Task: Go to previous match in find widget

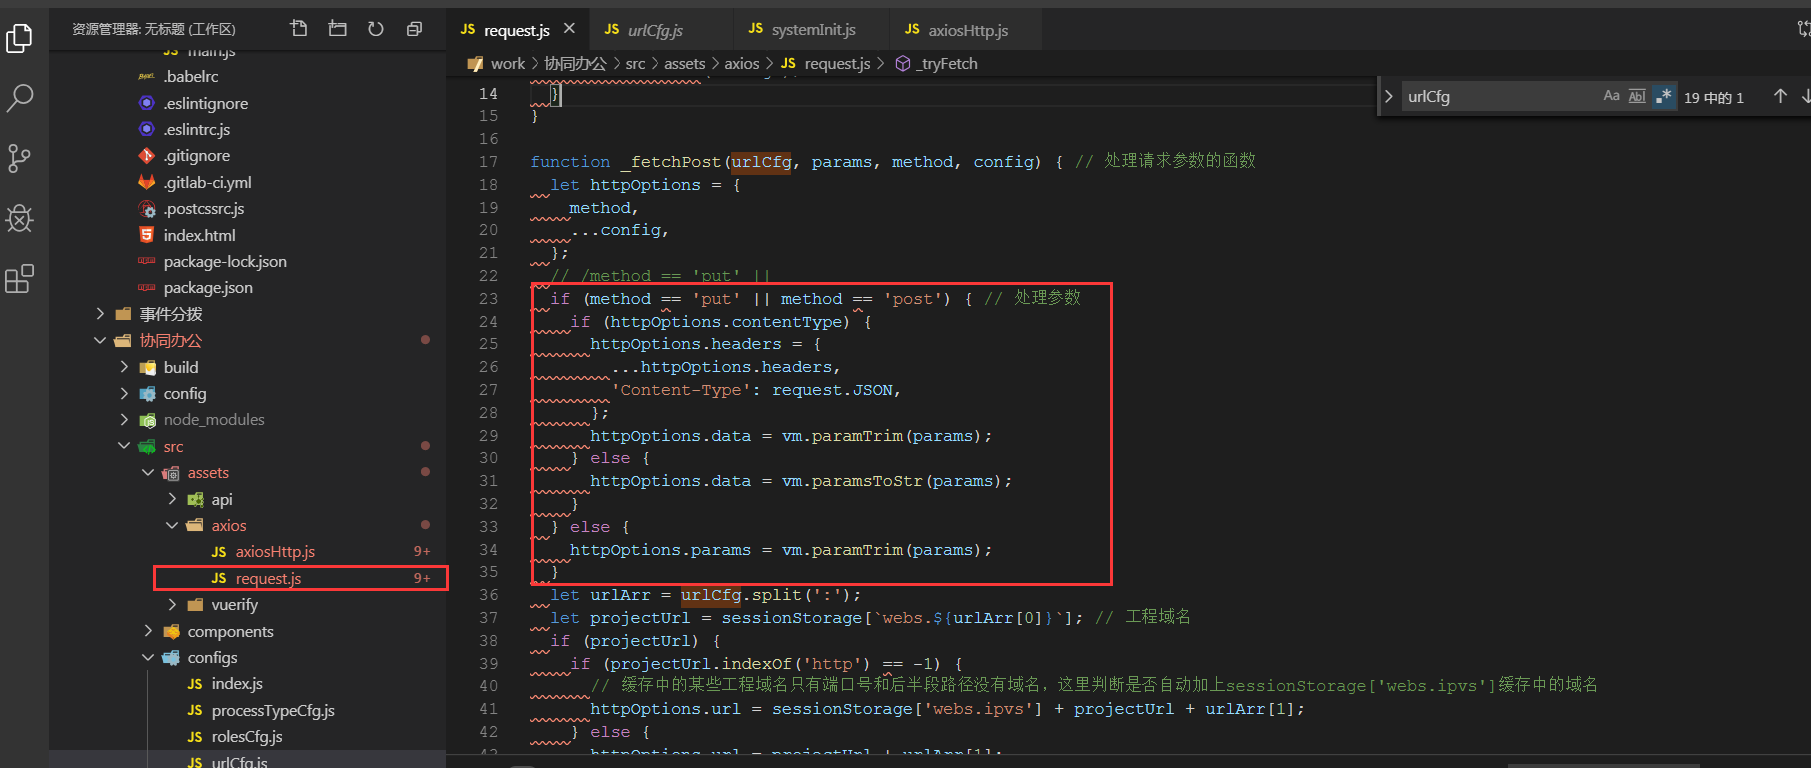Action: pos(1780,96)
